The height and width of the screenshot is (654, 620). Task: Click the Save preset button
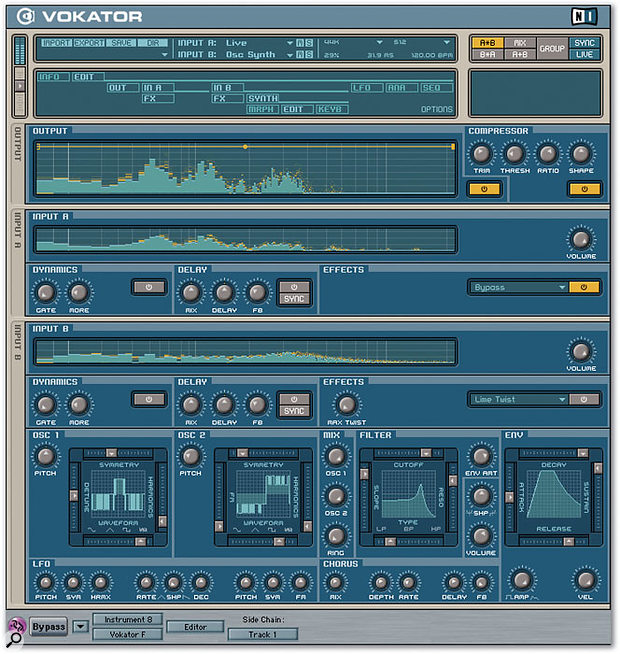[121, 43]
